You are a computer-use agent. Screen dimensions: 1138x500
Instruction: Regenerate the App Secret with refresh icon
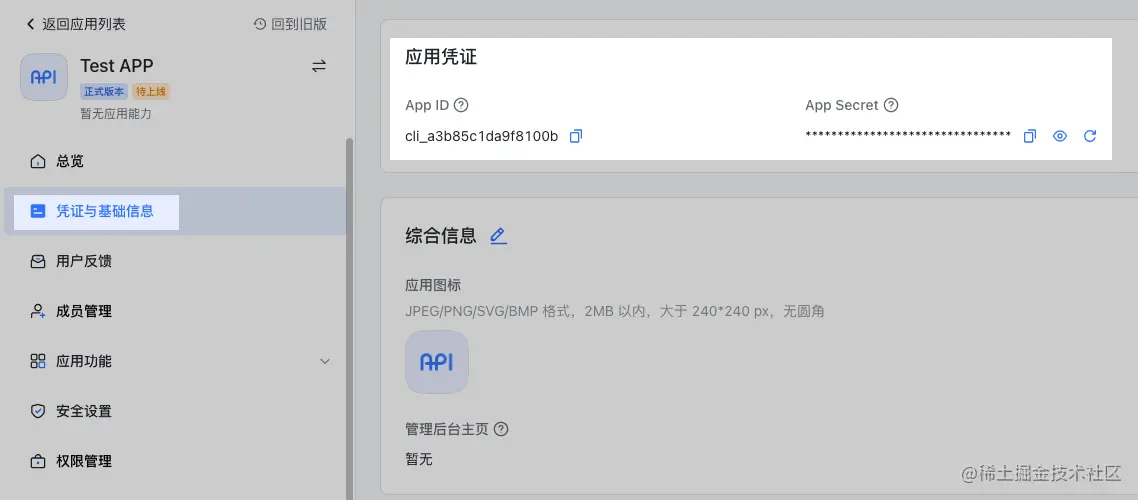click(1089, 136)
